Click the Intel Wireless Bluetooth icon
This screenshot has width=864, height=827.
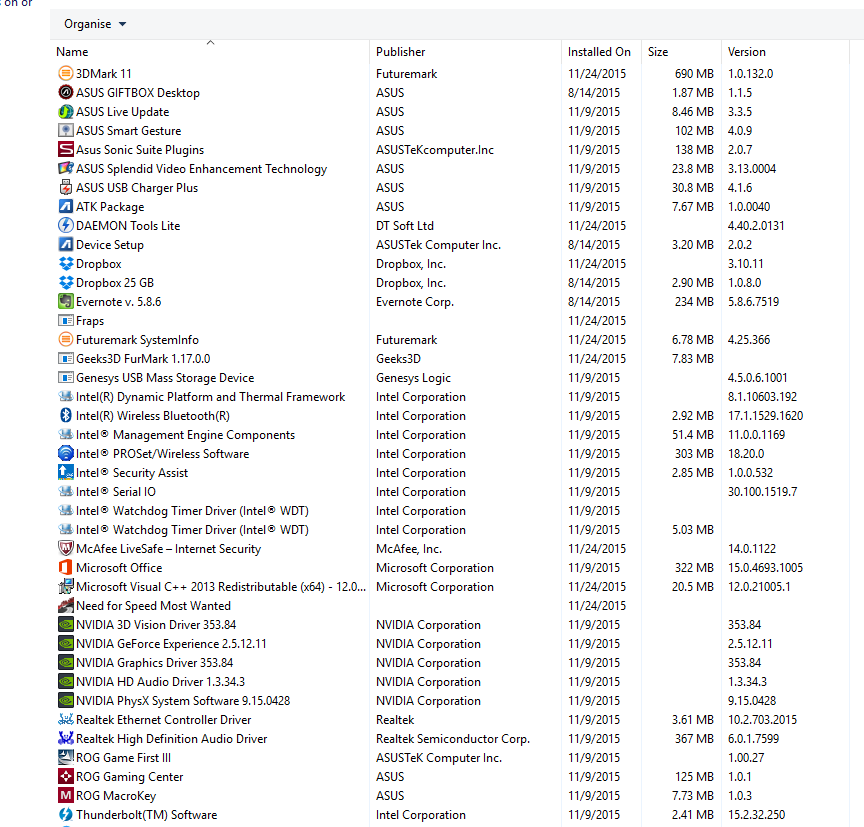coord(66,415)
